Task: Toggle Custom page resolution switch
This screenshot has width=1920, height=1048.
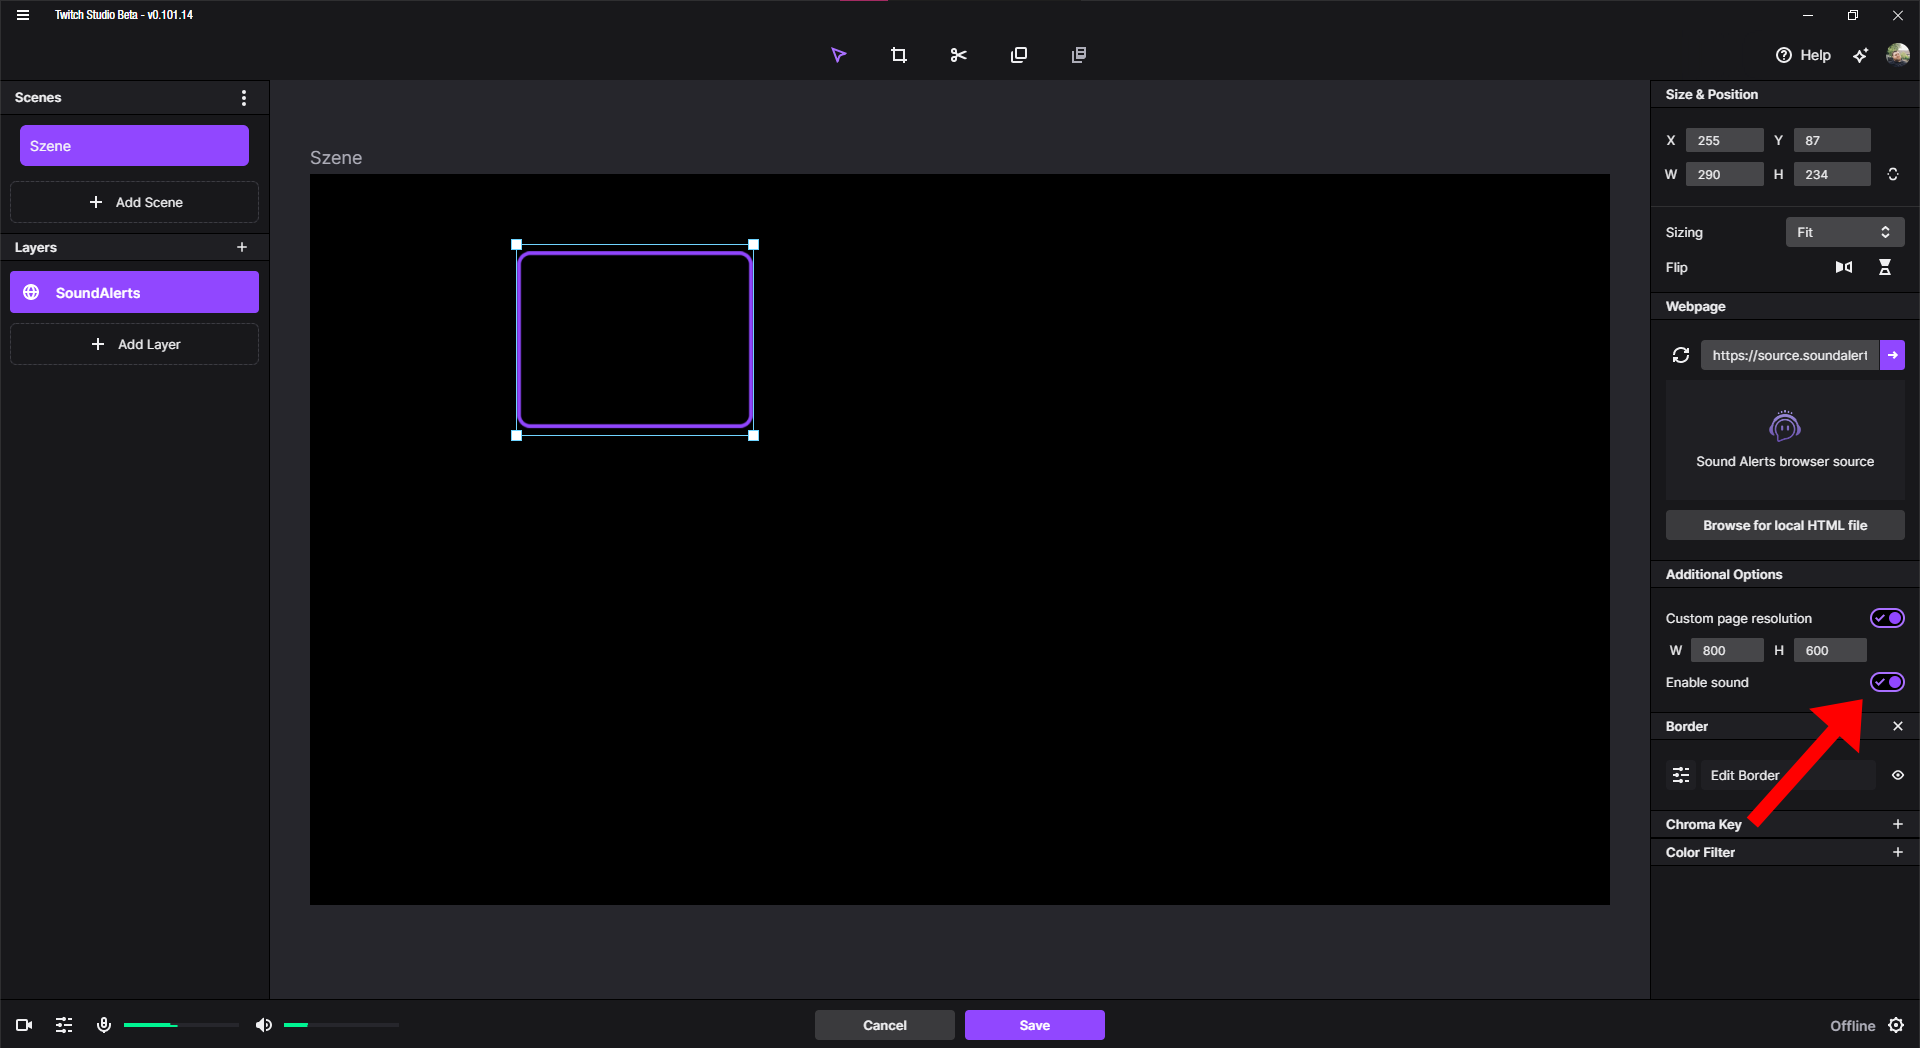Action: tap(1887, 618)
